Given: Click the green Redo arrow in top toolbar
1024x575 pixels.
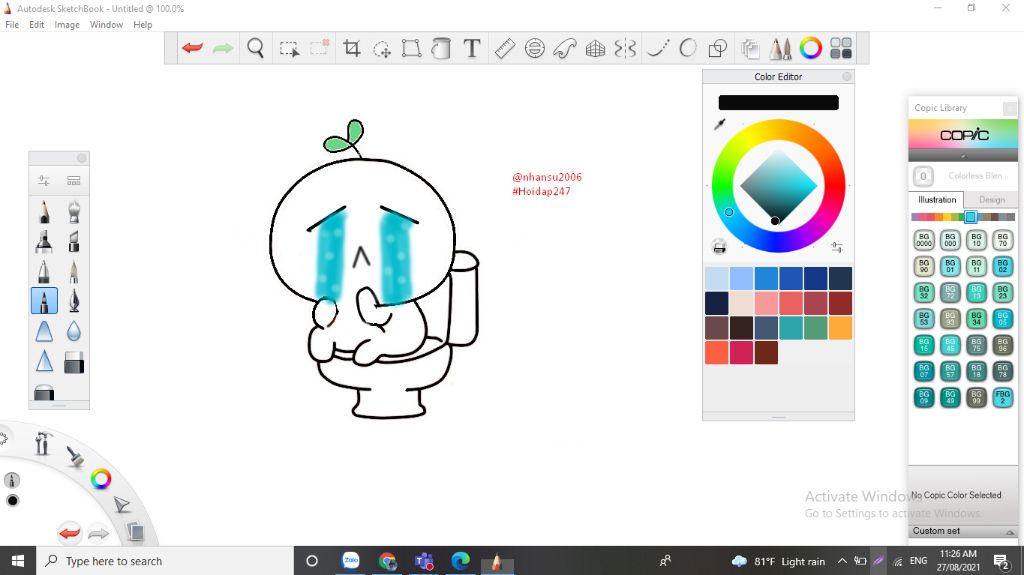Looking at the screenshot, I should tap(223, 48).
